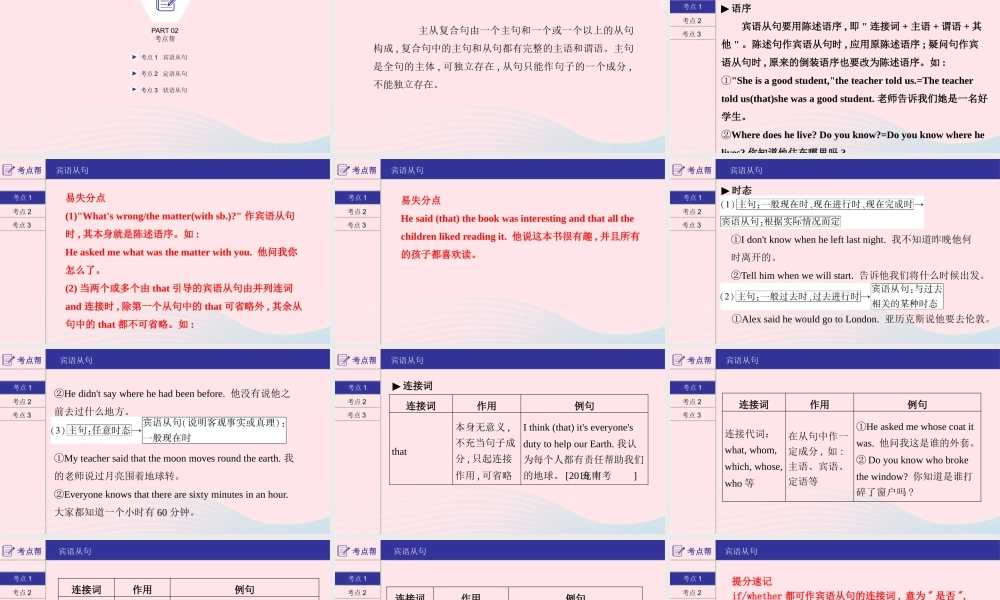The width and height of the screenshot is (1000, 600).
Task: Choose 考点2 on the ▶连接词 slide
Action: (357, 401)
